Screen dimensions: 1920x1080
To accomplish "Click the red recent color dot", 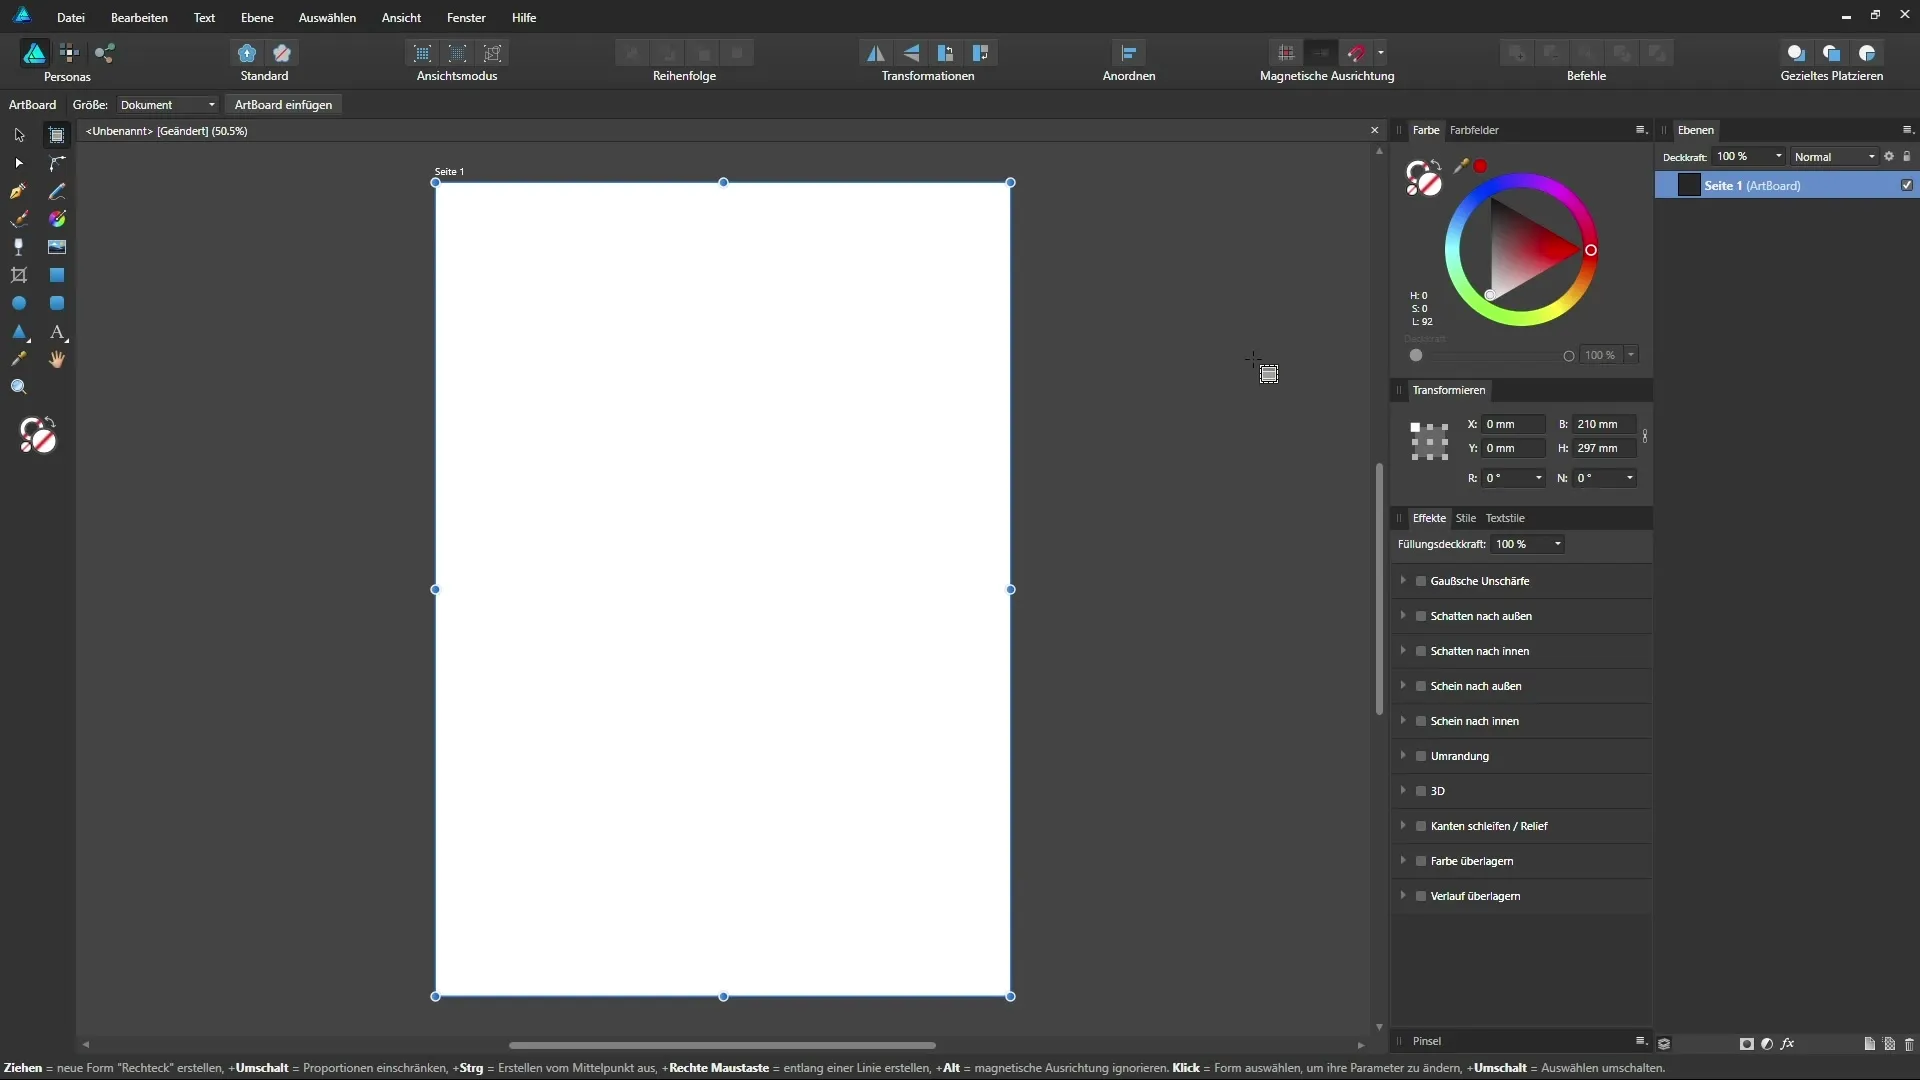I will [x=1481, y=166].
